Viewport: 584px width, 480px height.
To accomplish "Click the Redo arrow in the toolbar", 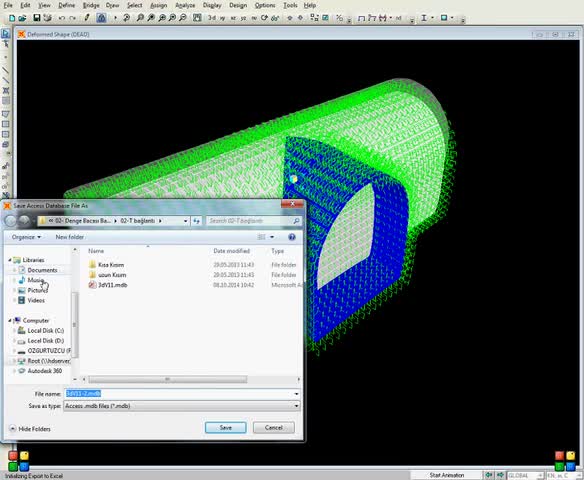I will click(72, 18).
